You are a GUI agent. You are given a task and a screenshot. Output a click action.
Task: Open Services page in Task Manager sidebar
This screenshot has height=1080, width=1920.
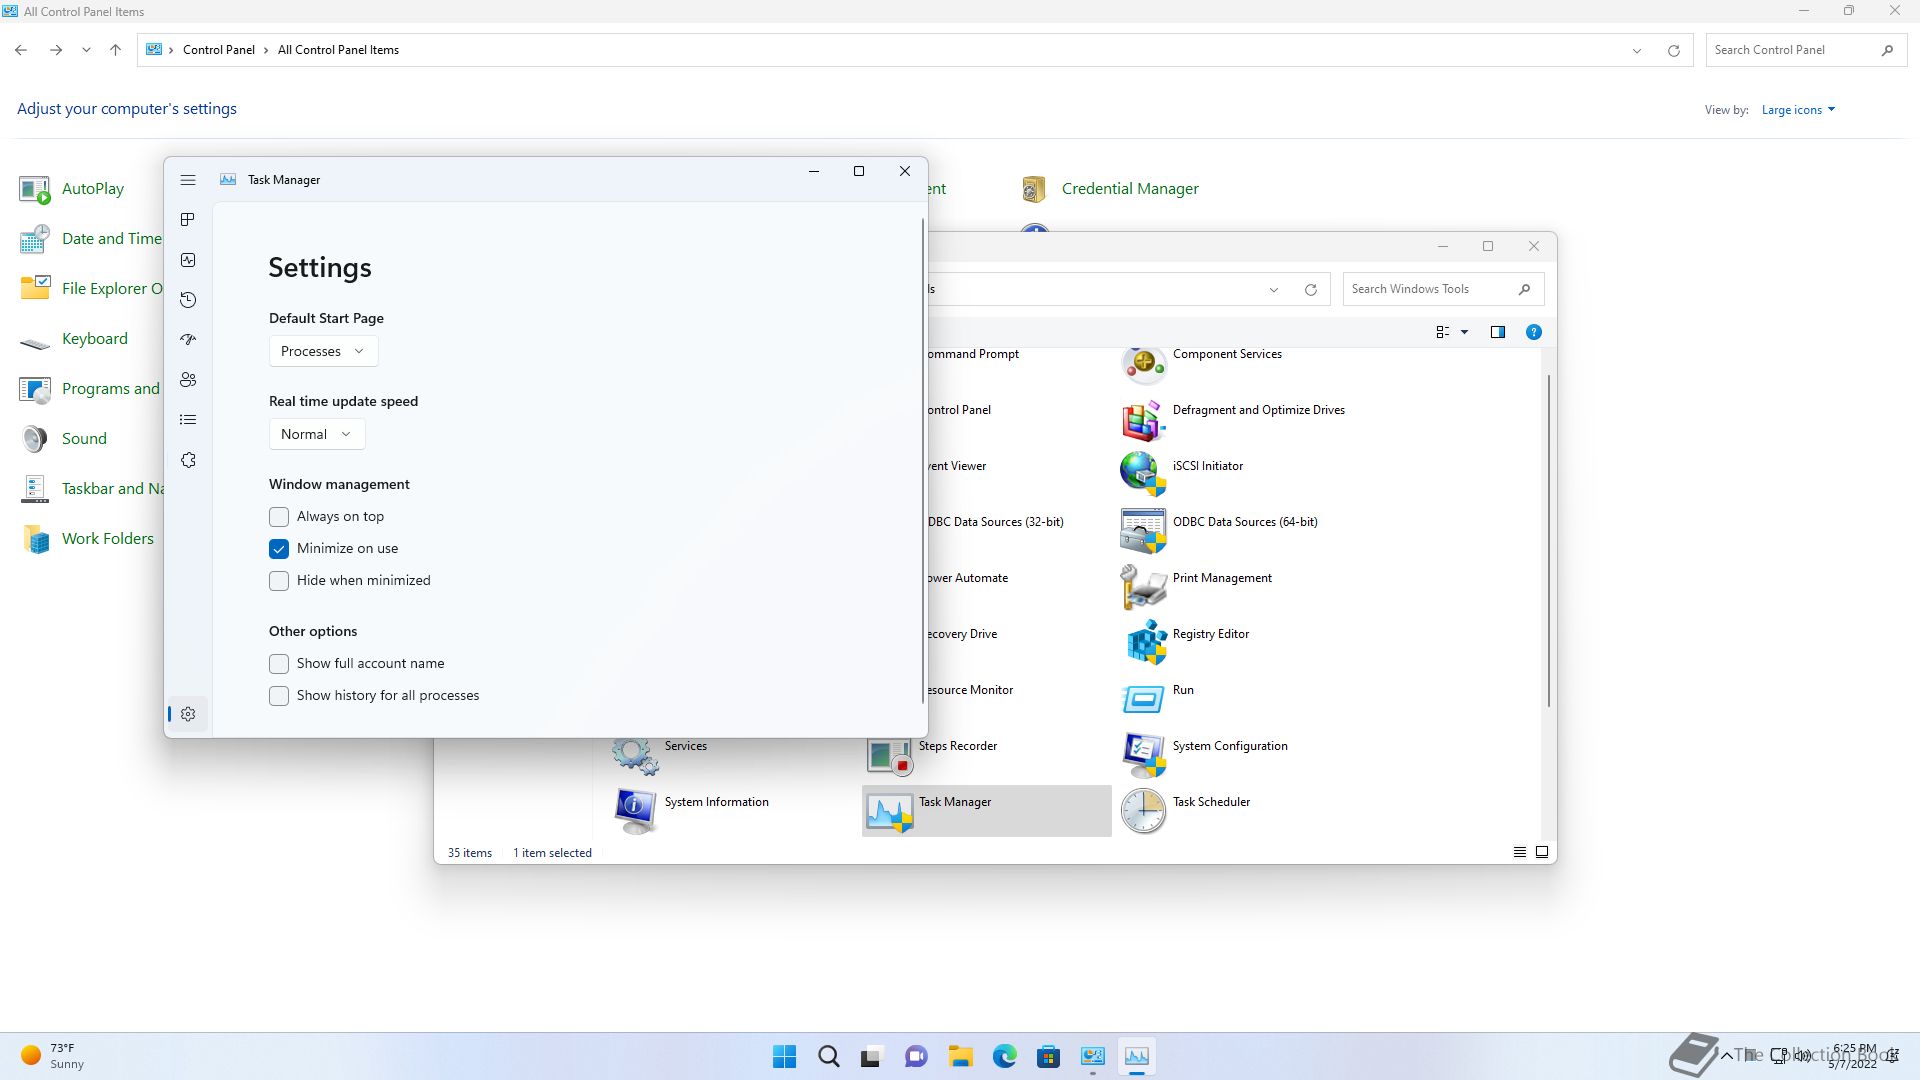click(x=188, y=460)
